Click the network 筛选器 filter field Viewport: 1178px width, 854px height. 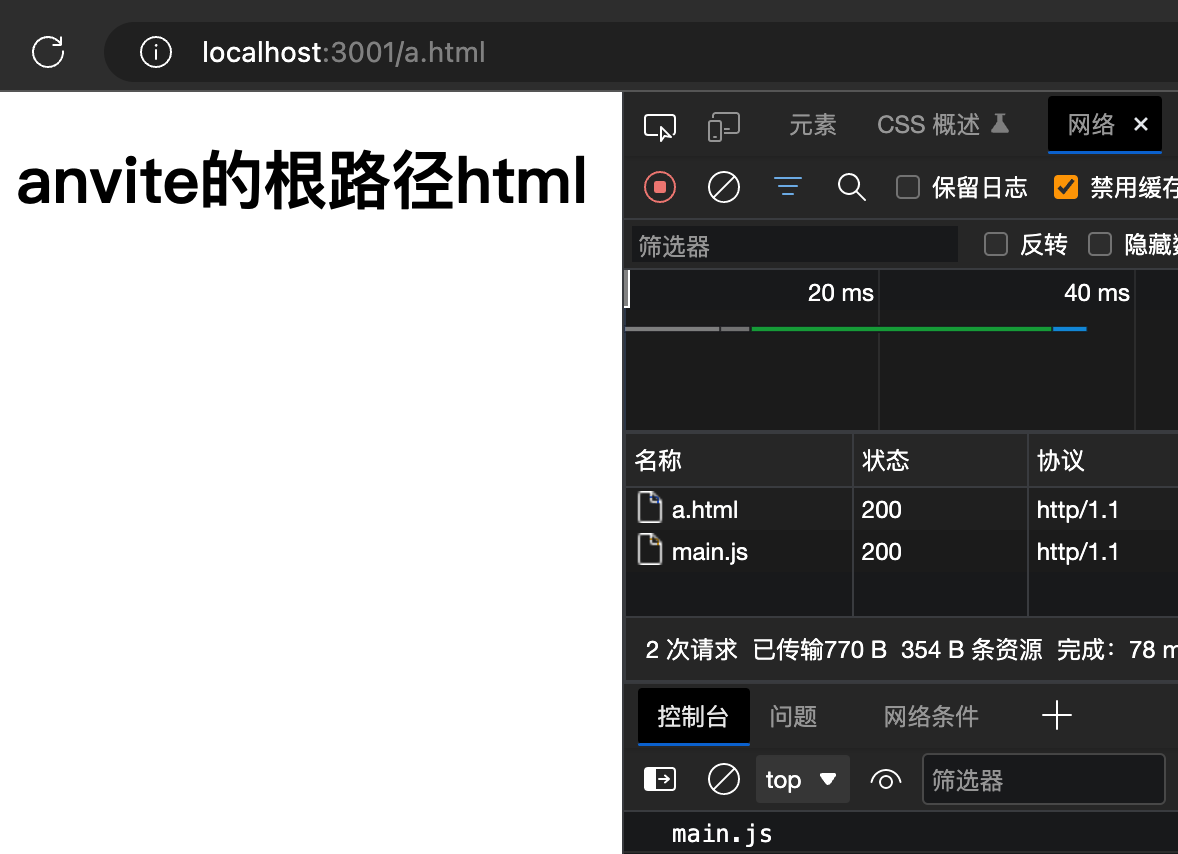tap(794, 246)
